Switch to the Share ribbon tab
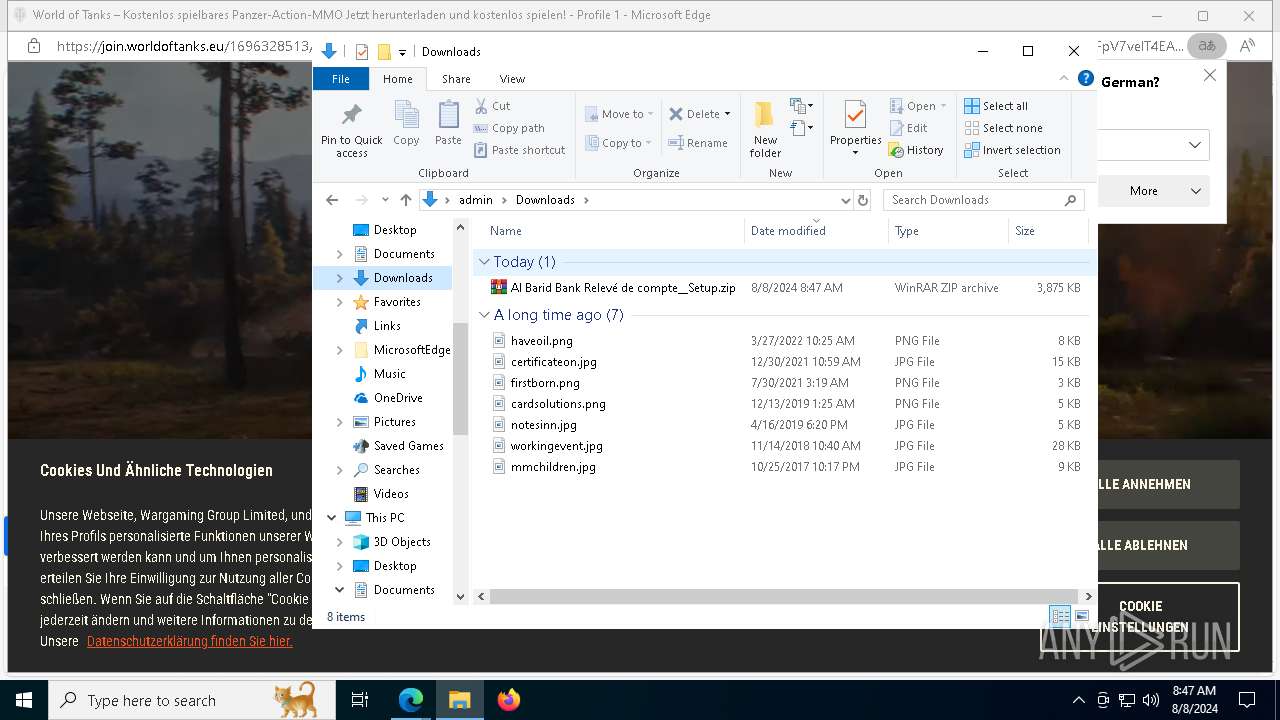This screenshot has height=720, width=1280. tap(456, 79)
